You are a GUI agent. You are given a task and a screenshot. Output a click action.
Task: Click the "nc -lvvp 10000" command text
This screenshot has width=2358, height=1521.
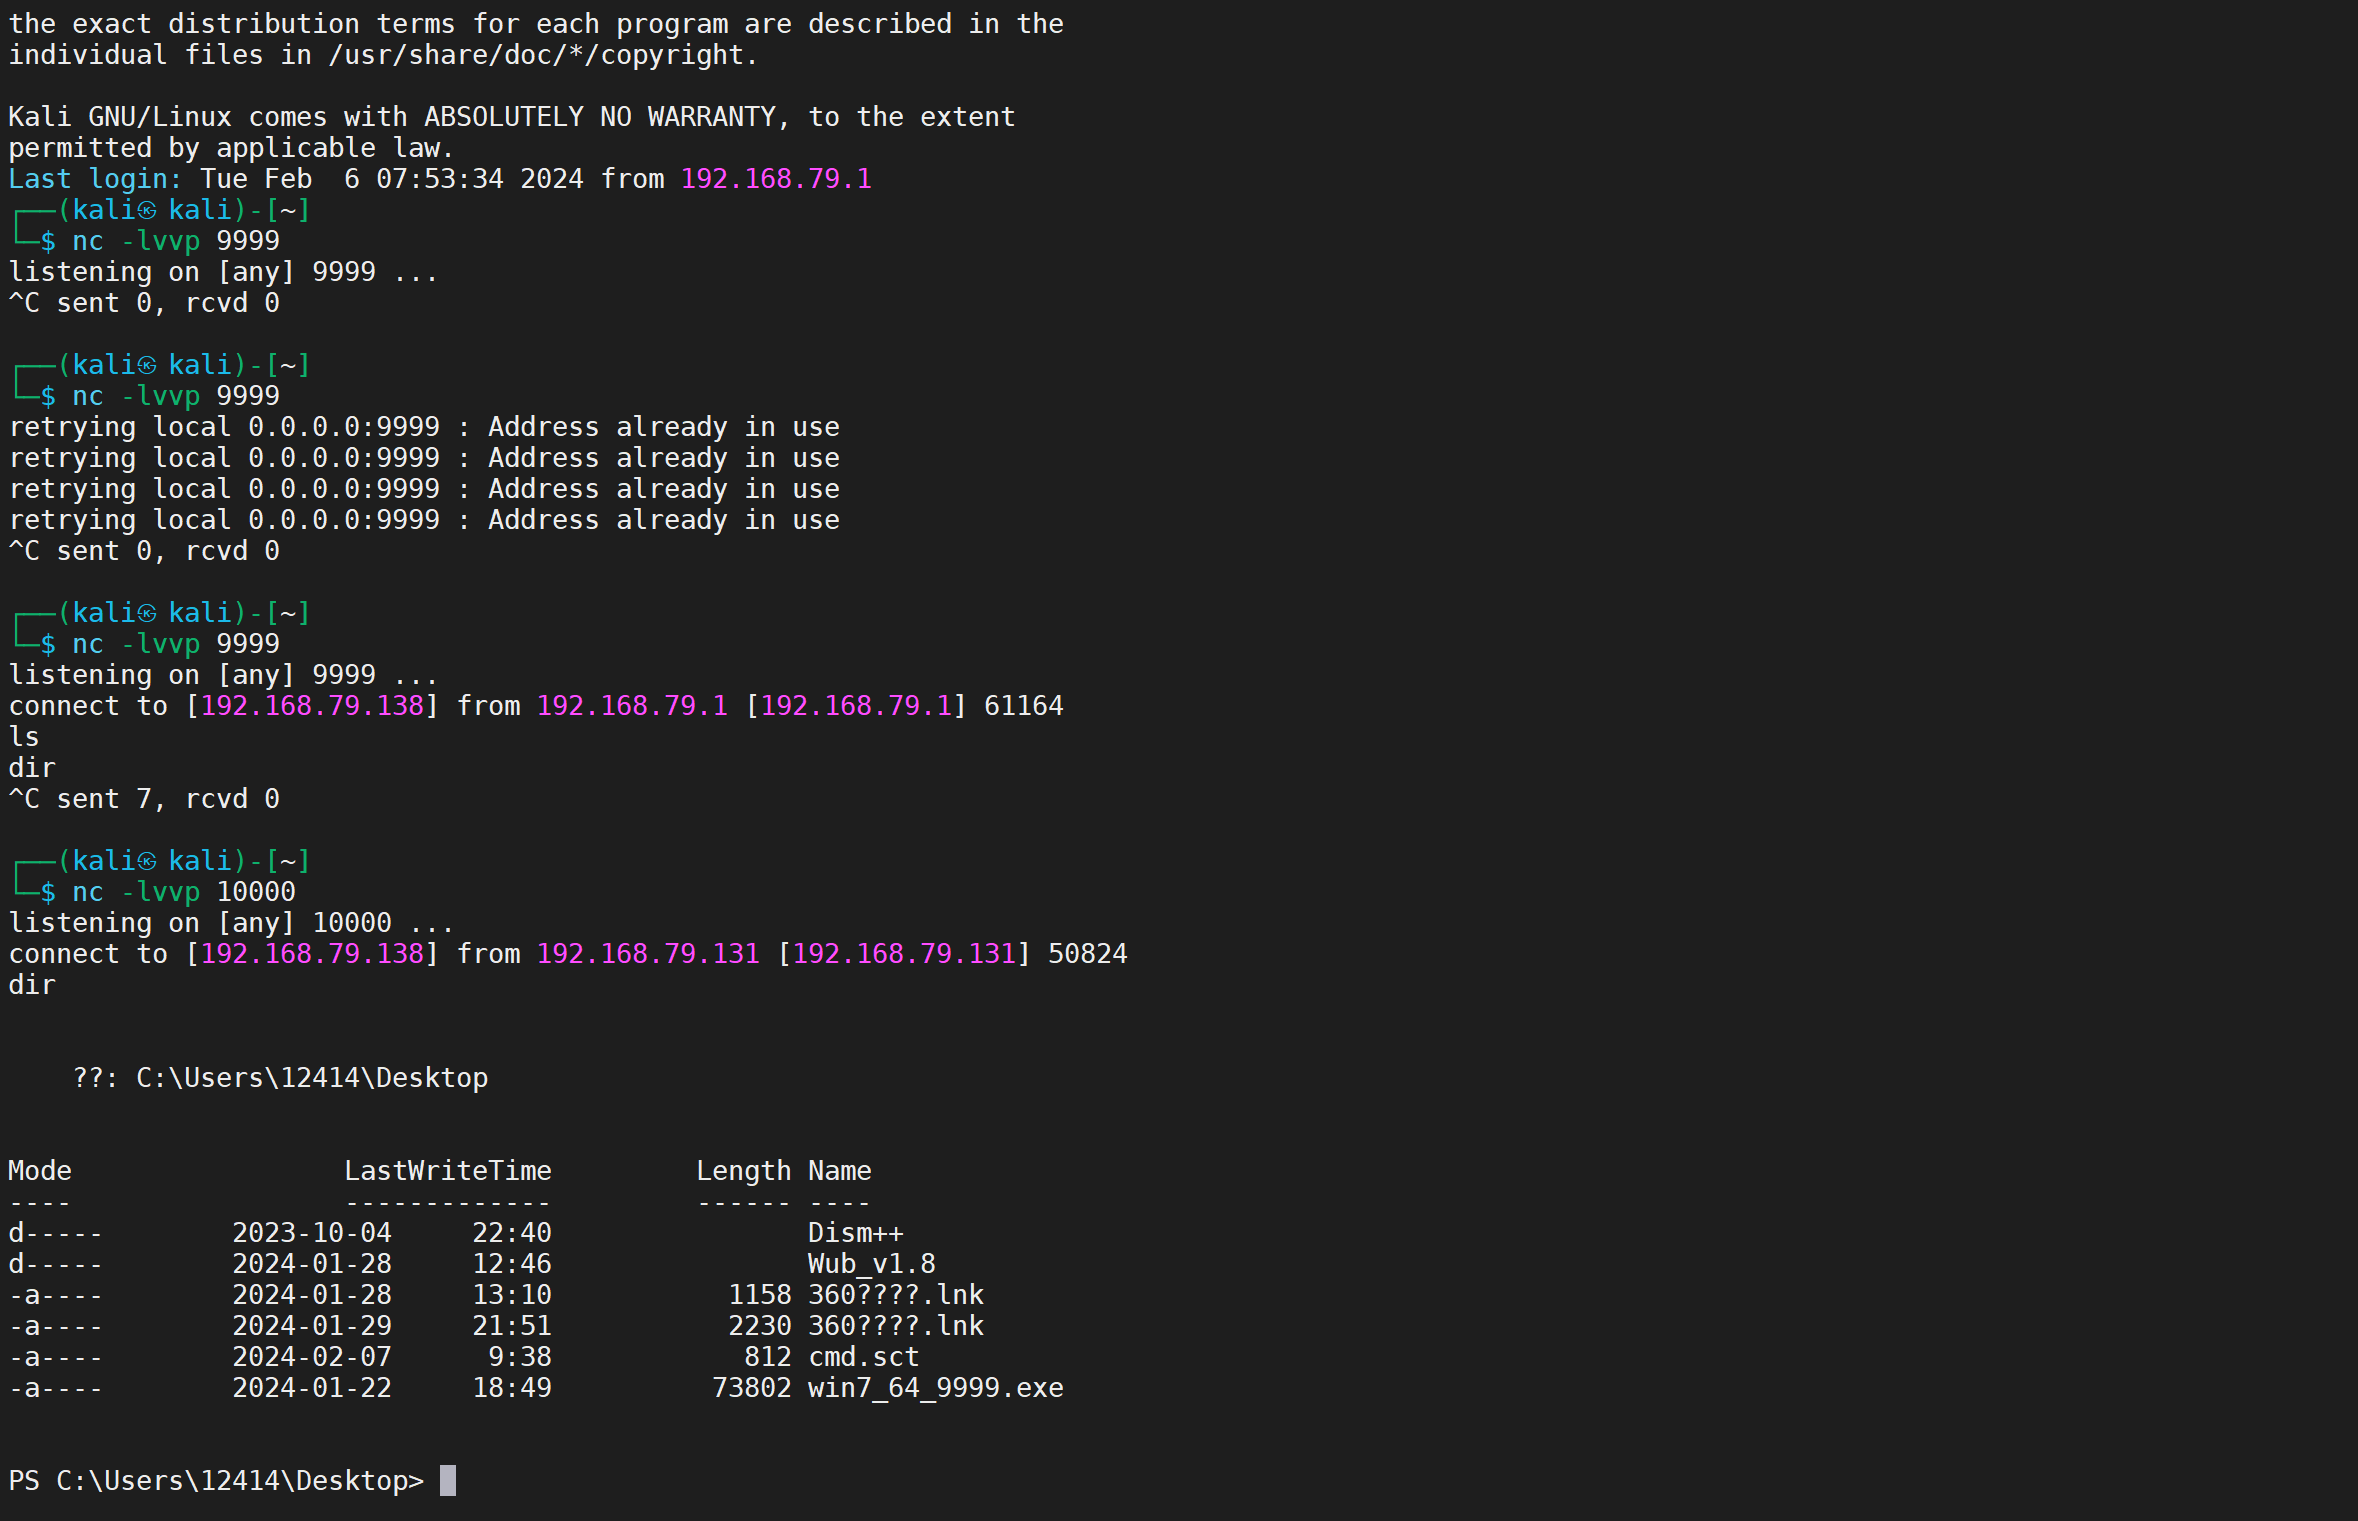click(184, 892)
